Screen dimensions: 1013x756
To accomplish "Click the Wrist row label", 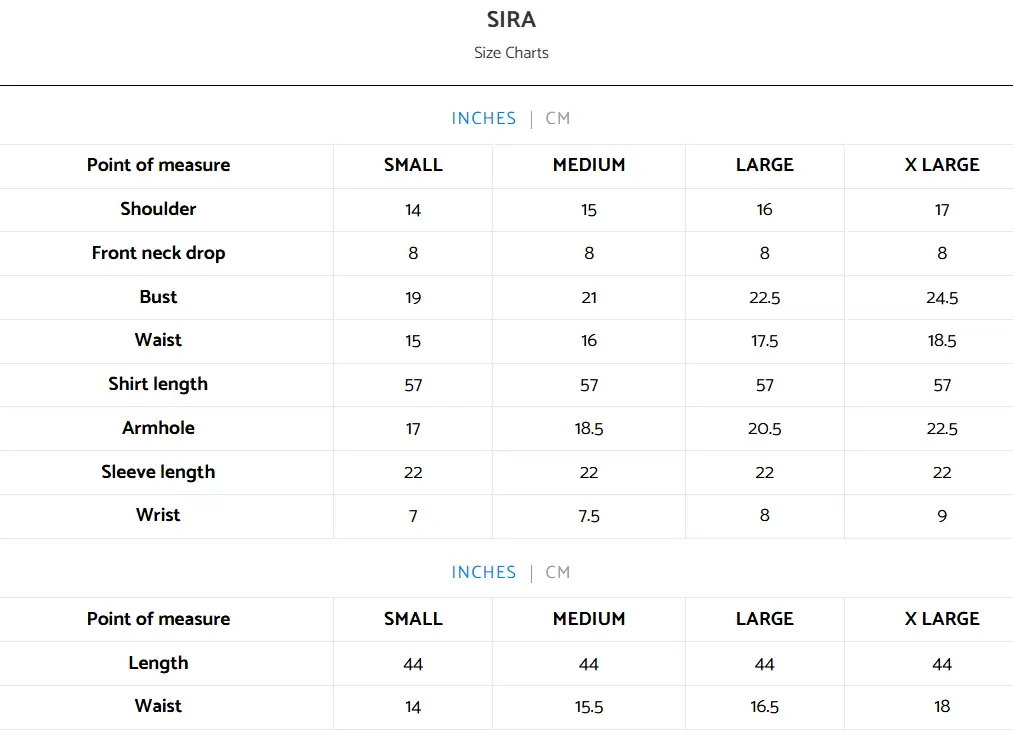I will coord(158,516).
